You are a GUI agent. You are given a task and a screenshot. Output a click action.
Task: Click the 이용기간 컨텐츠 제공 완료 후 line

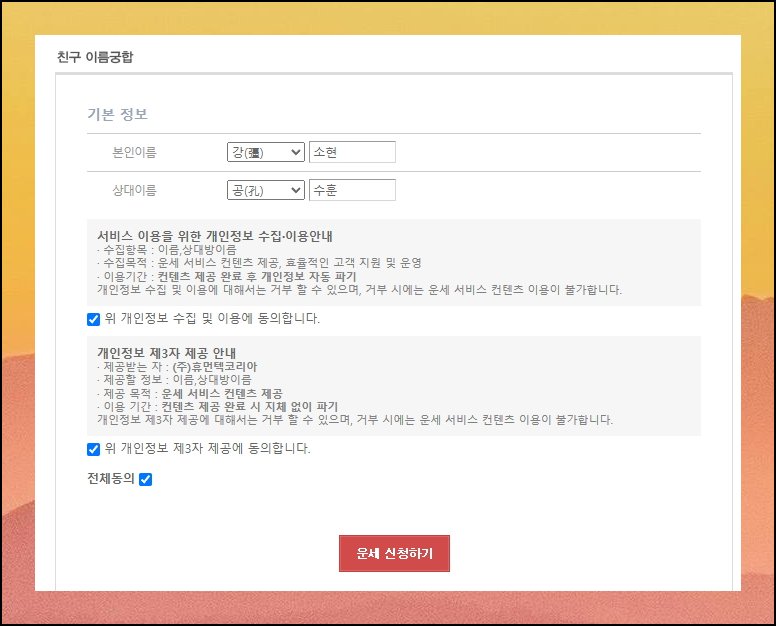227,276
